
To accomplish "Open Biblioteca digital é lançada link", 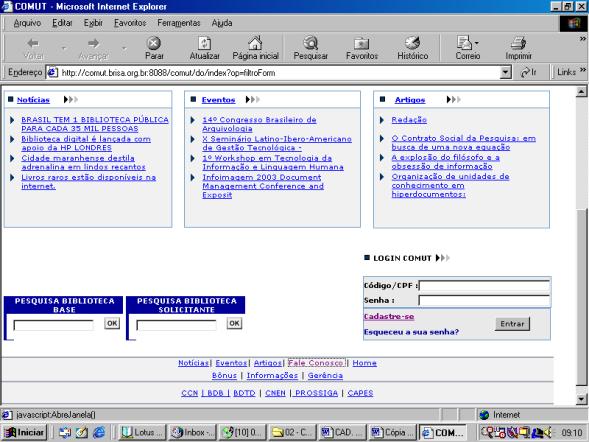I will pyautogui.click(x=86, y=143).
